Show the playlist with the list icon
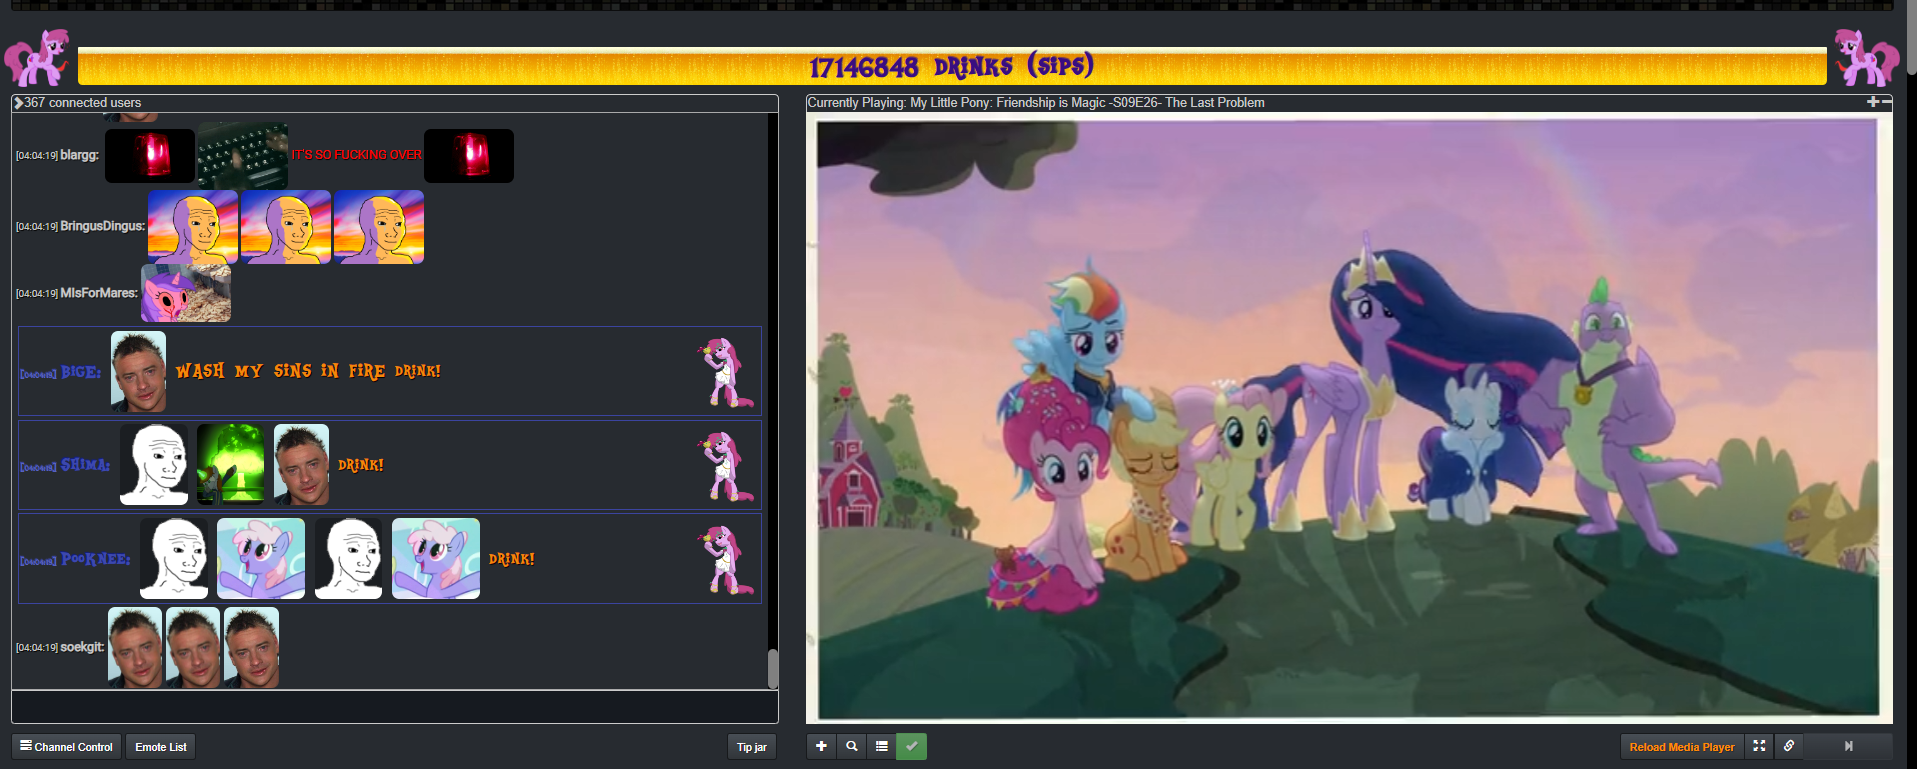Image resolution: width=1917 pixels, height=769 pixels. [x=881, y=746]
